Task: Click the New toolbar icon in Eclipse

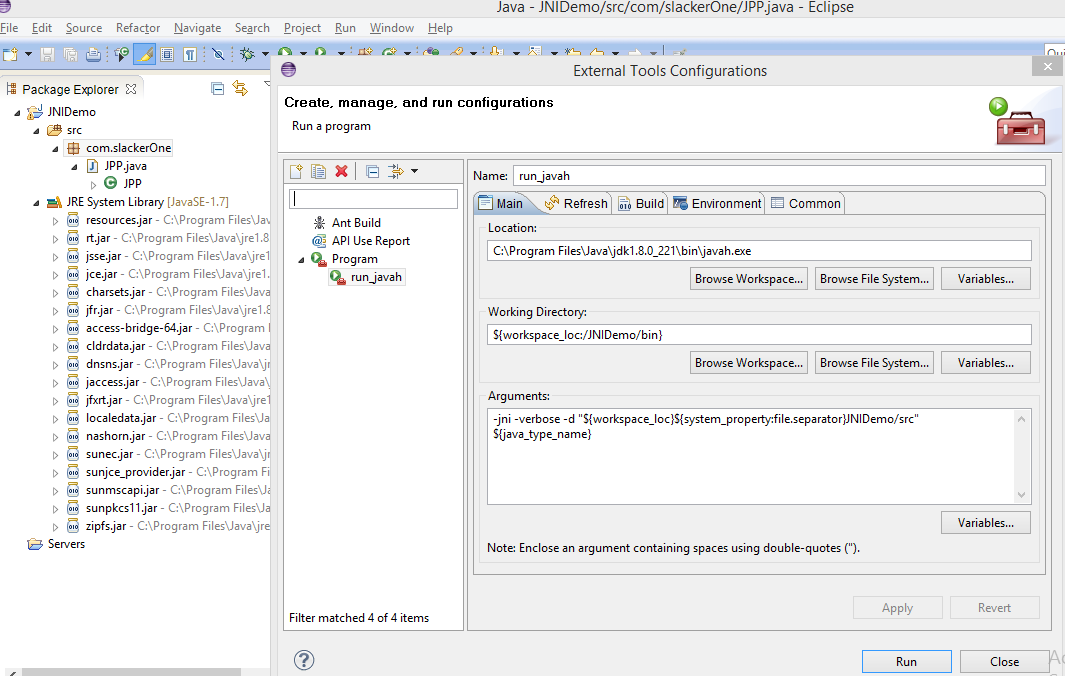Action: pyautogui.click(x=10, y=54)
